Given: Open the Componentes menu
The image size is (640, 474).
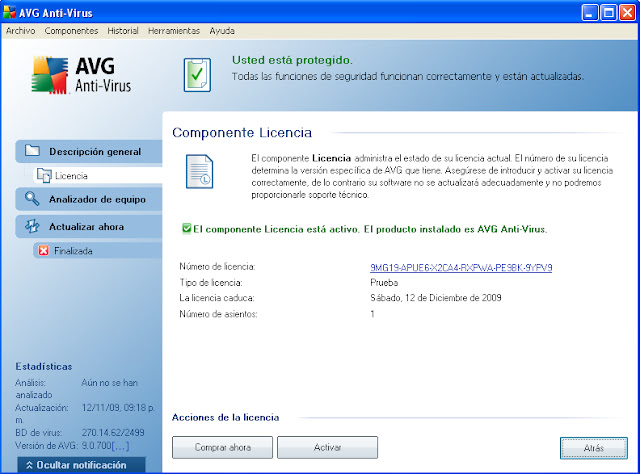Looking at the screenshot, I should [71, 31].
